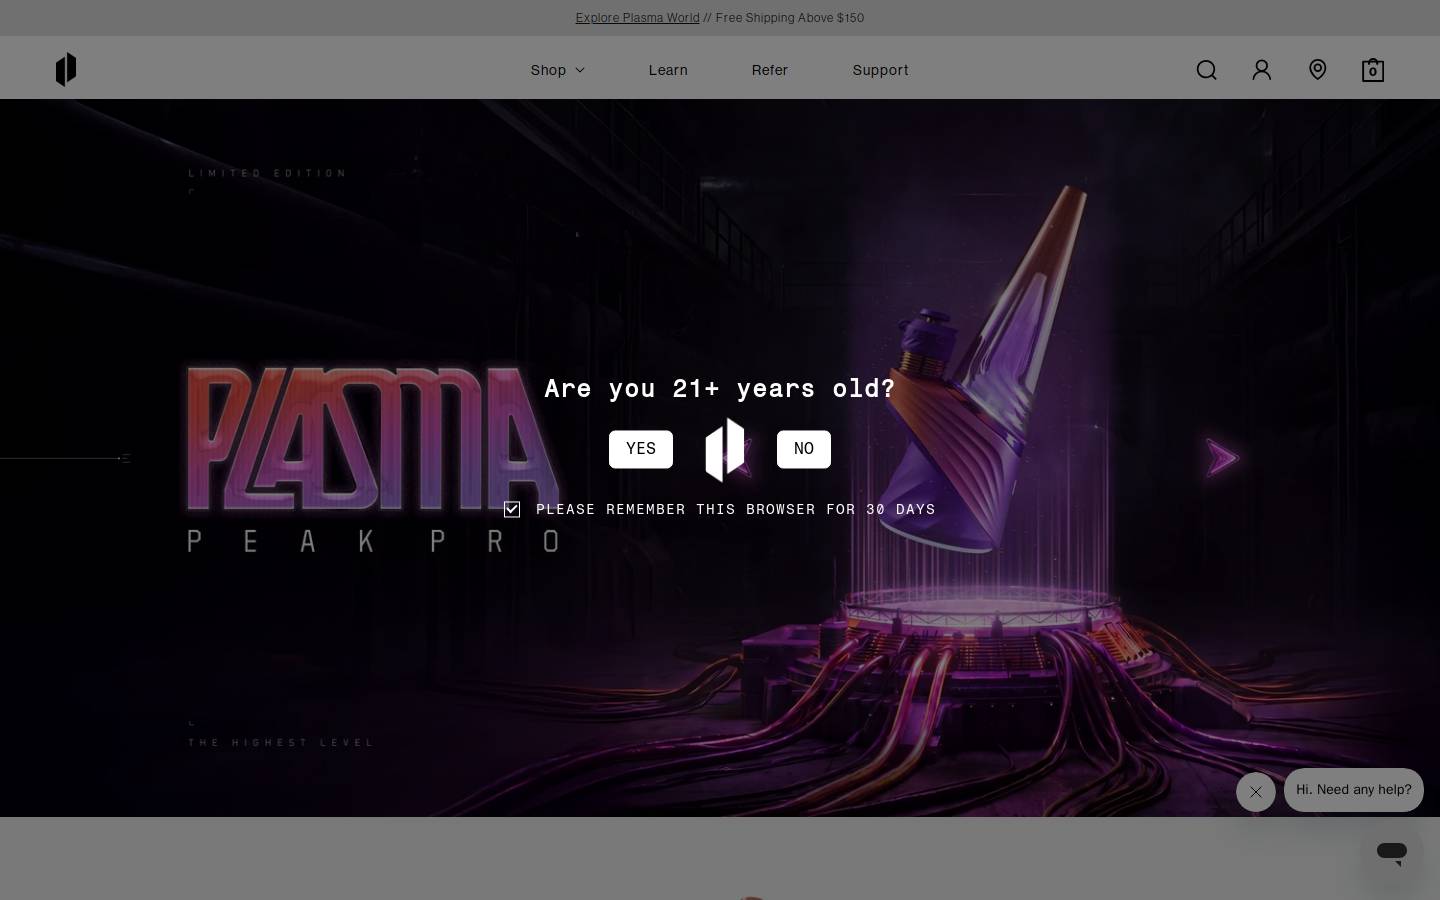Screen dimensions: 1440x900
Task: Open the account profile icon
Action: (1262, 70)
